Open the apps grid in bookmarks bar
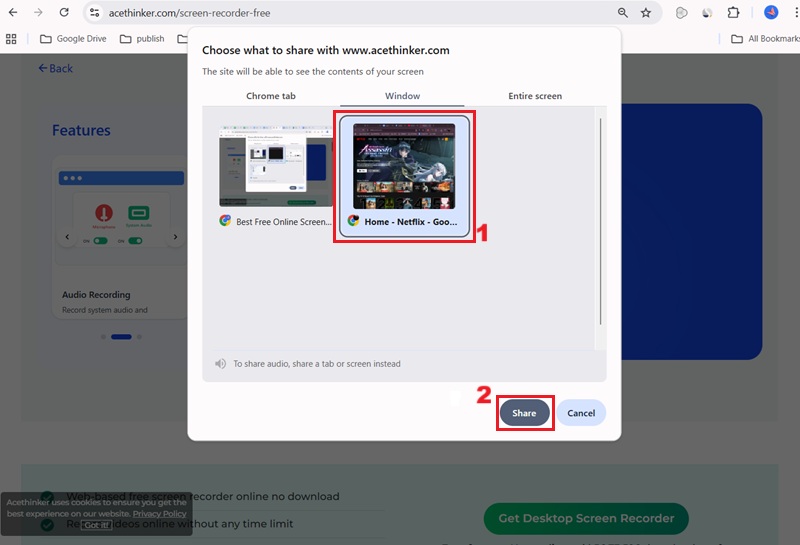 click(12, 39)
